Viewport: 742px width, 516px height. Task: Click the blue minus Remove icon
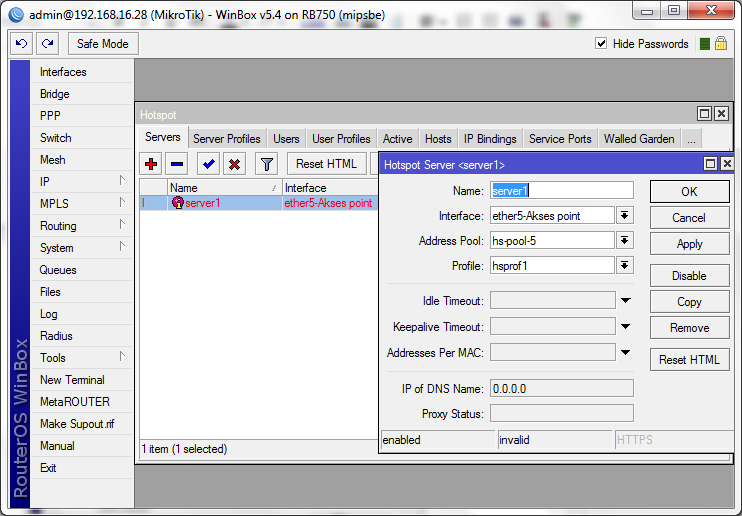pyautogui.click(x=177, y=164)
